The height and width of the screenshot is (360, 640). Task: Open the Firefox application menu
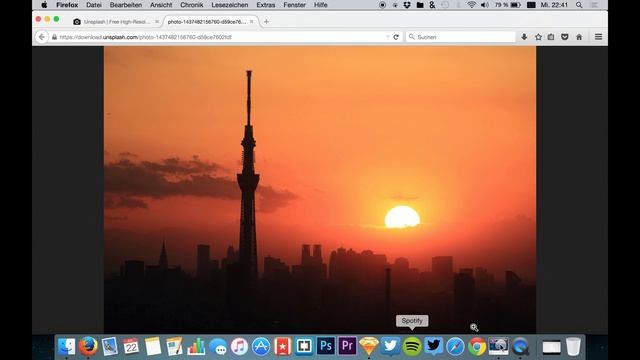(67, 5)
